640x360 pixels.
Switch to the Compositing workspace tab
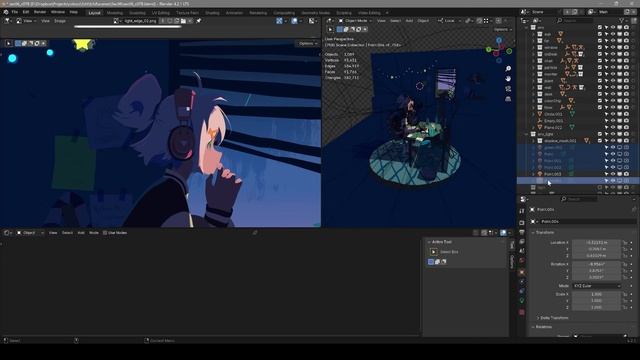284,13
